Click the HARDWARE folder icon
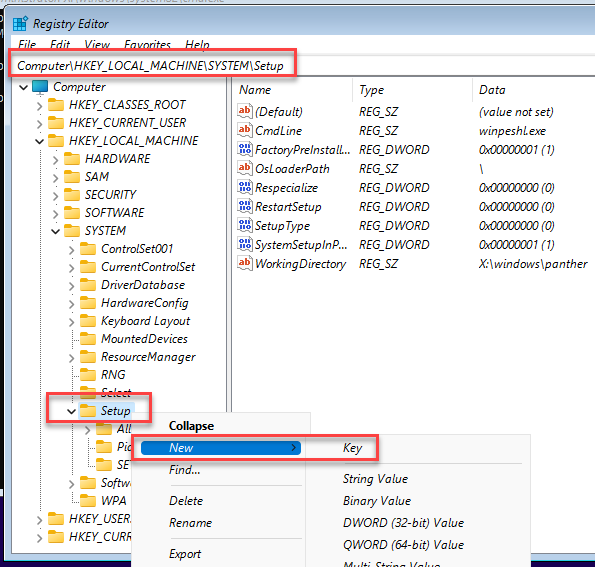The width and height of the screenshot is (595, 567). pos(72,159)
